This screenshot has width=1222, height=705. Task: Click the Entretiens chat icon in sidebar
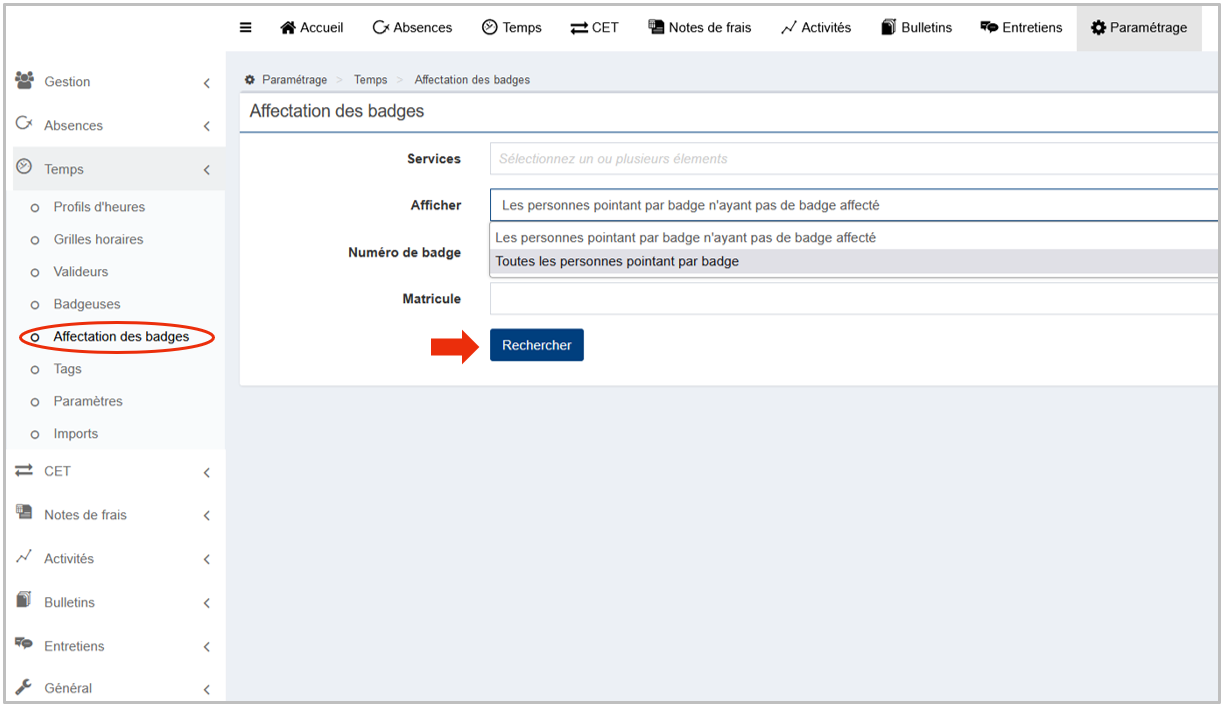pyautogui.click(x=25, y=645)
